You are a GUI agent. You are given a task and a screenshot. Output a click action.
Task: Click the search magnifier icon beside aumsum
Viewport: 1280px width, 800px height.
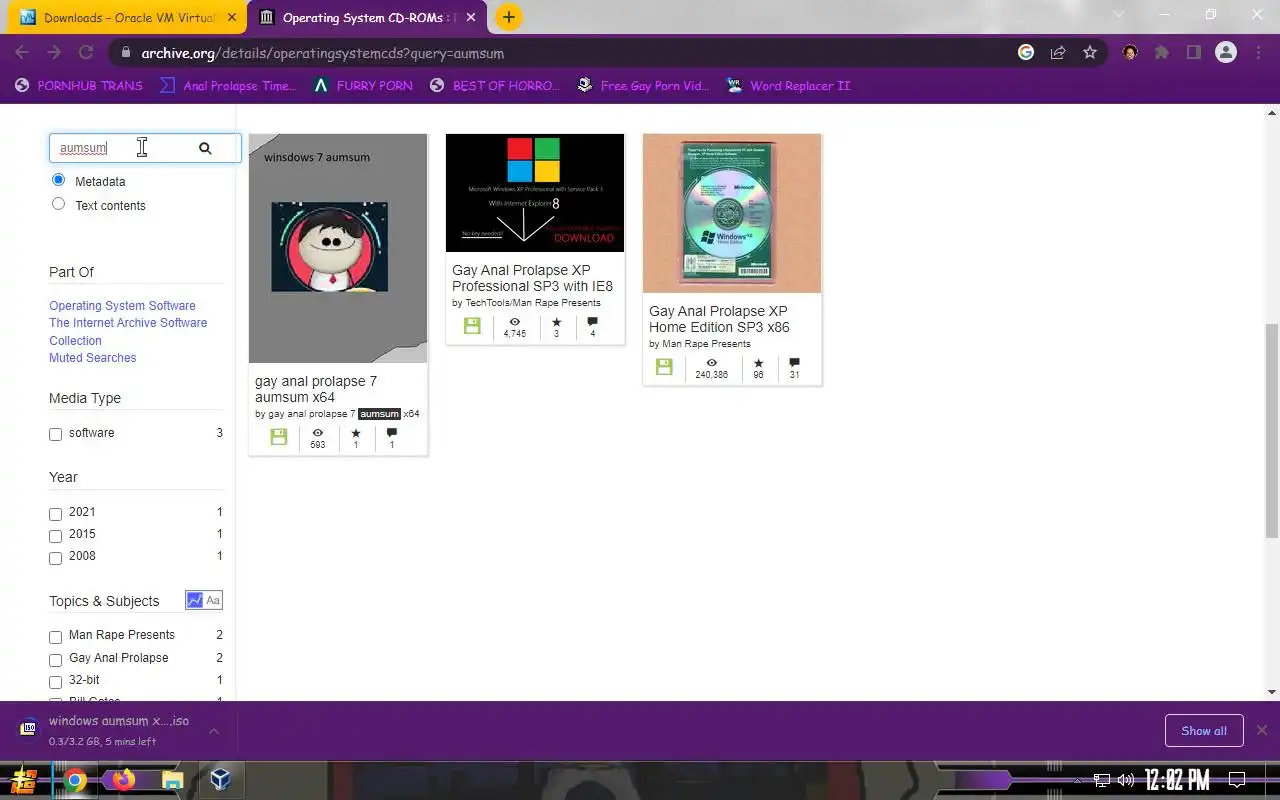[205, 148]
